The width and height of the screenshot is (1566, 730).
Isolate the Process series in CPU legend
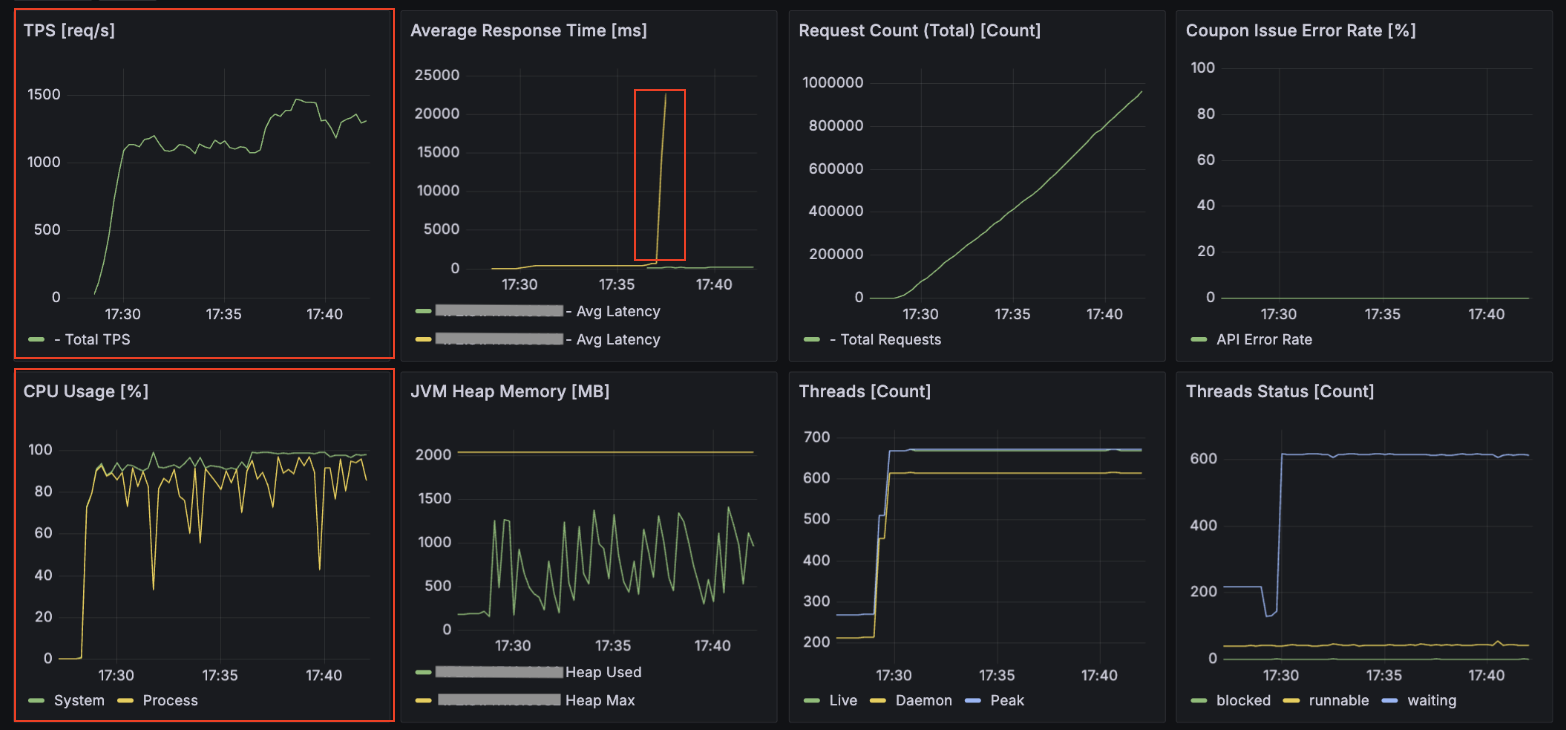(x=170, y=700)
